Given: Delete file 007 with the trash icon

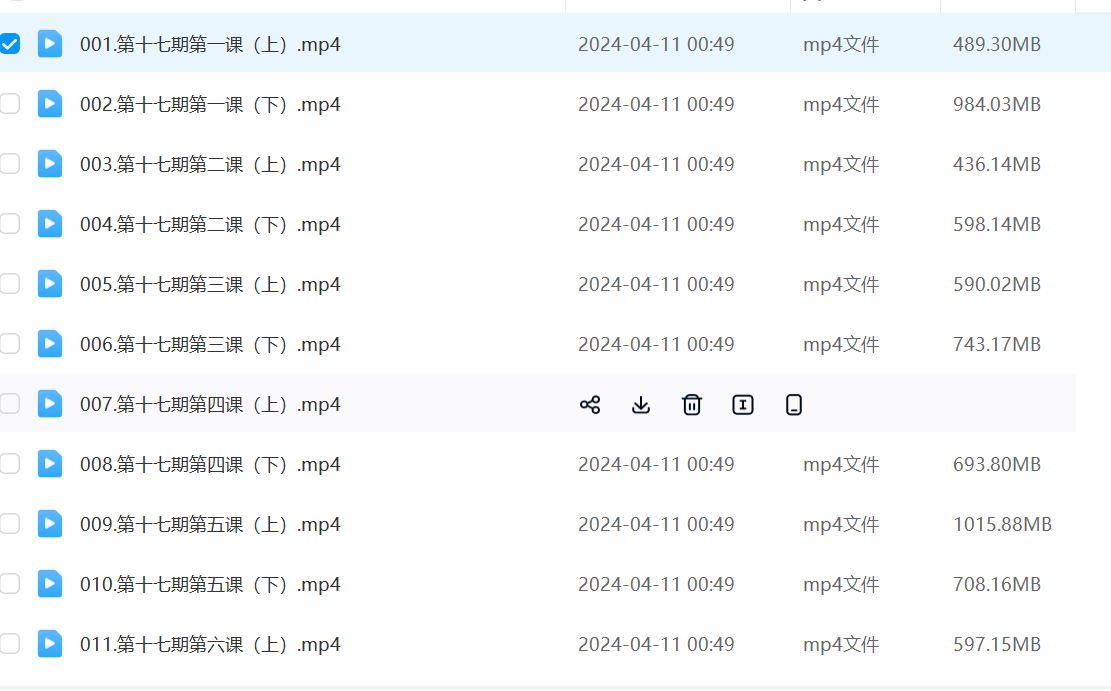Looking at the screenshot, I should [692, 404].
